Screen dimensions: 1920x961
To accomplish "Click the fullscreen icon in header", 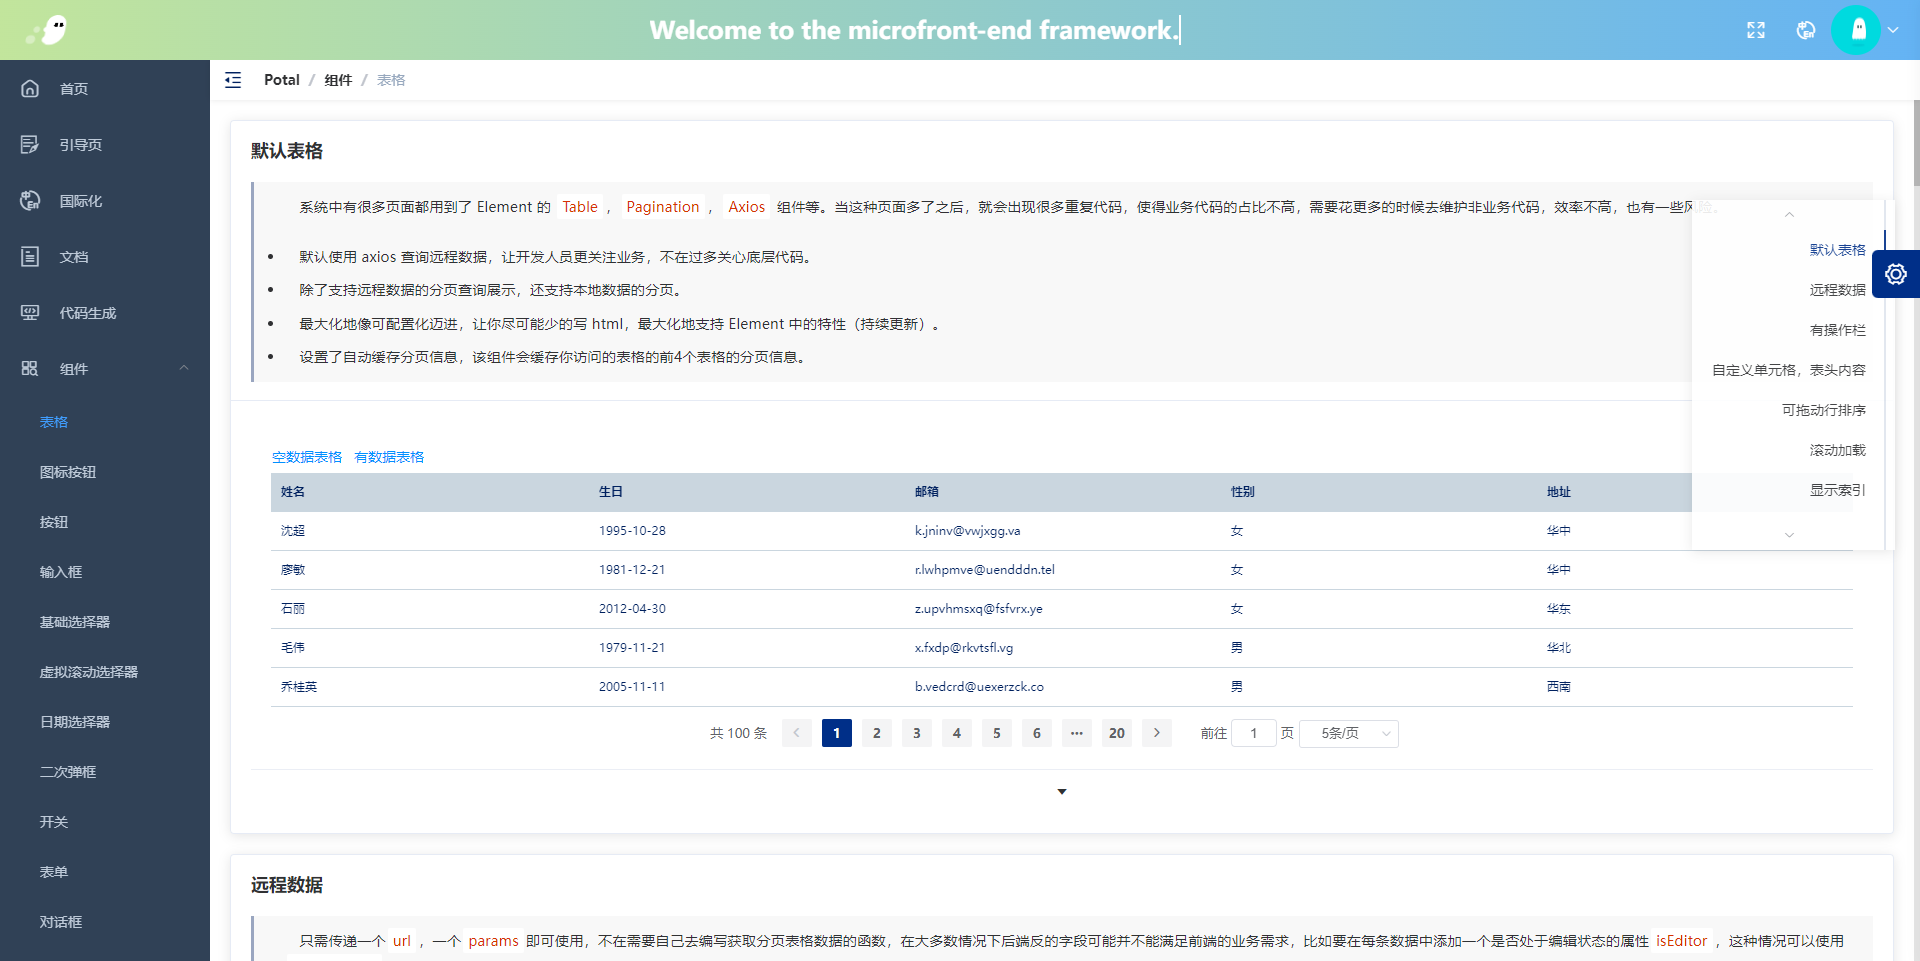I will [x=1756, y=30].
